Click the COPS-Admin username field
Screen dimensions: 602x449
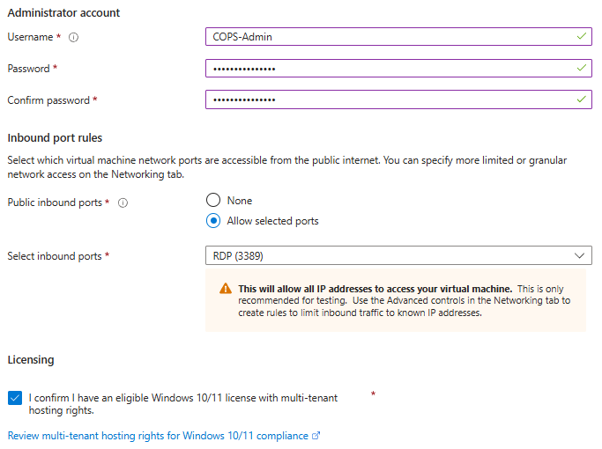click(x=399, y=37)
